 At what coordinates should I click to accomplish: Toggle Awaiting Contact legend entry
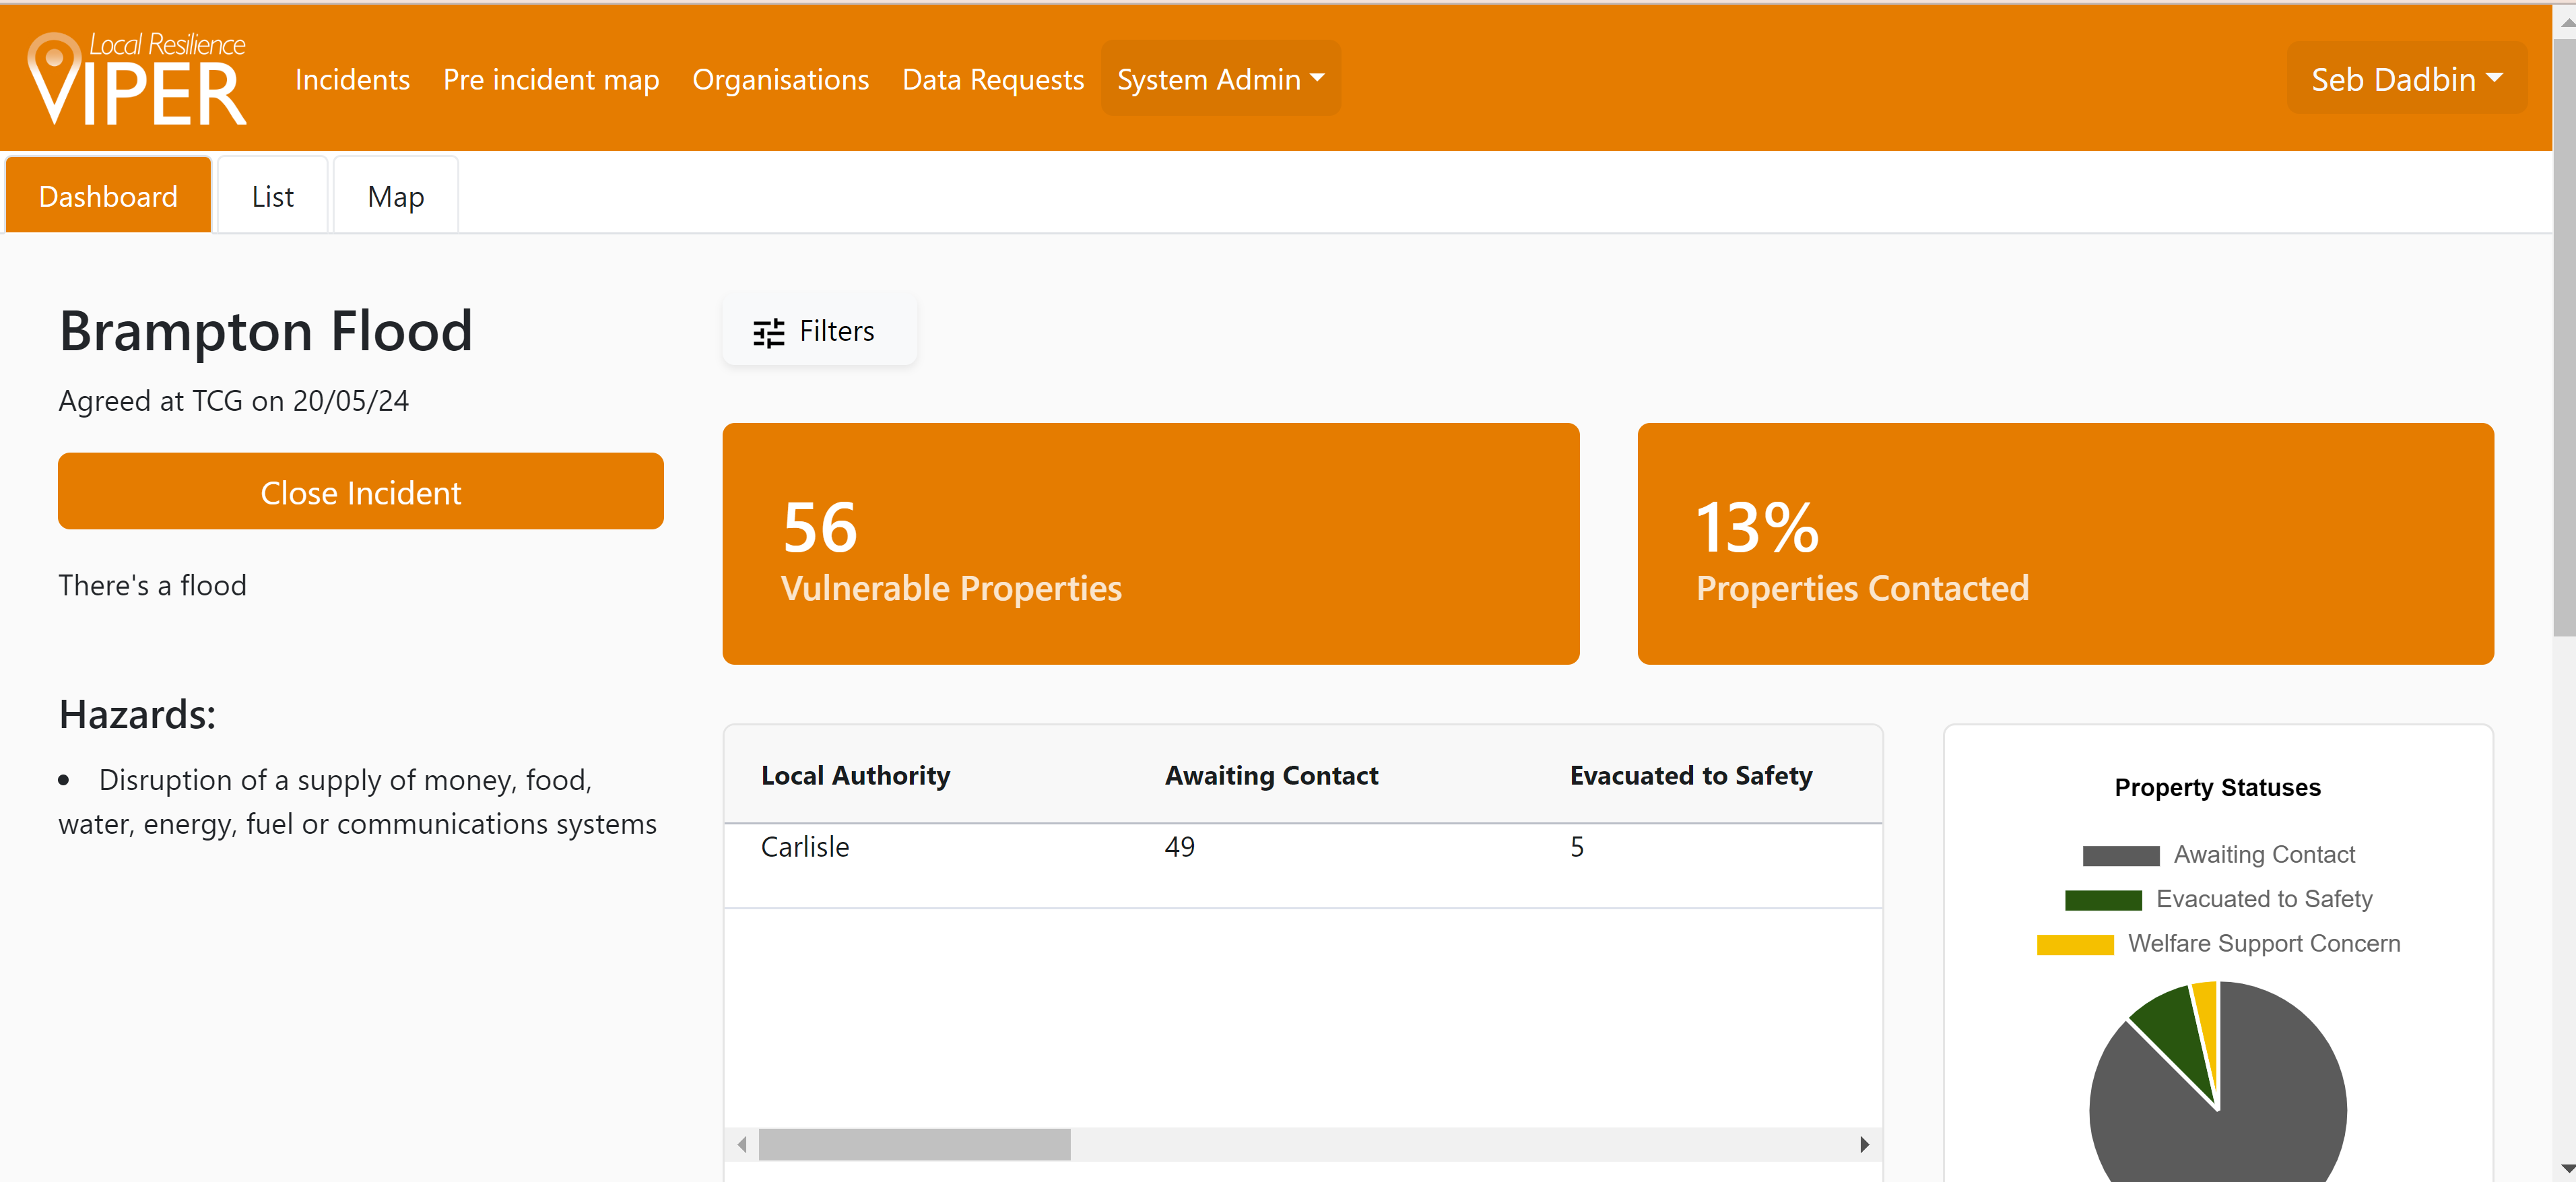(2218, 855)
